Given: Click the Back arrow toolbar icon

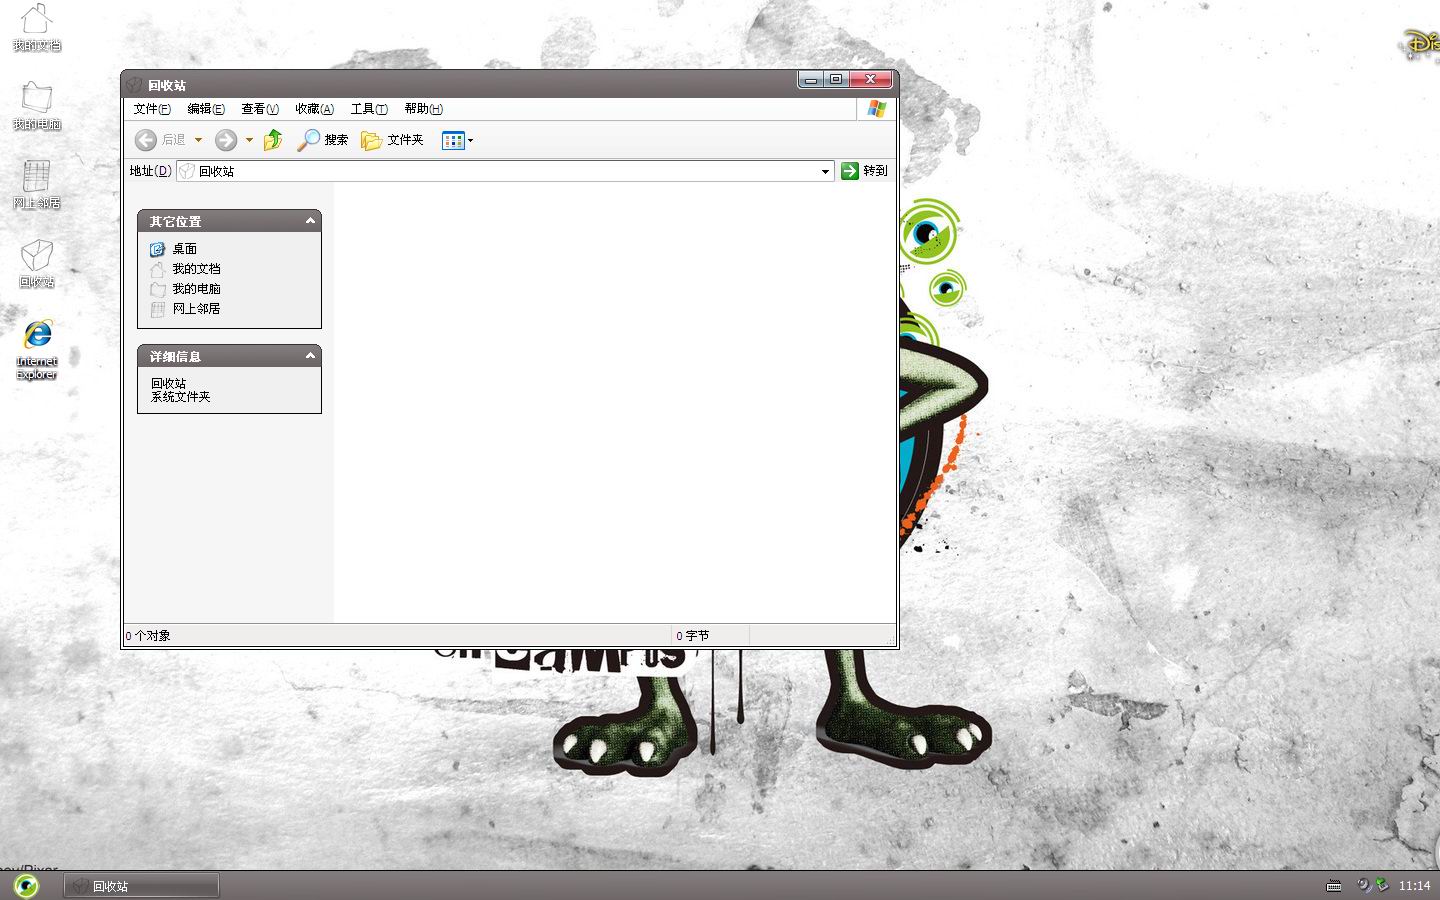Looking at the screenshot, I should tap(146, 140).
